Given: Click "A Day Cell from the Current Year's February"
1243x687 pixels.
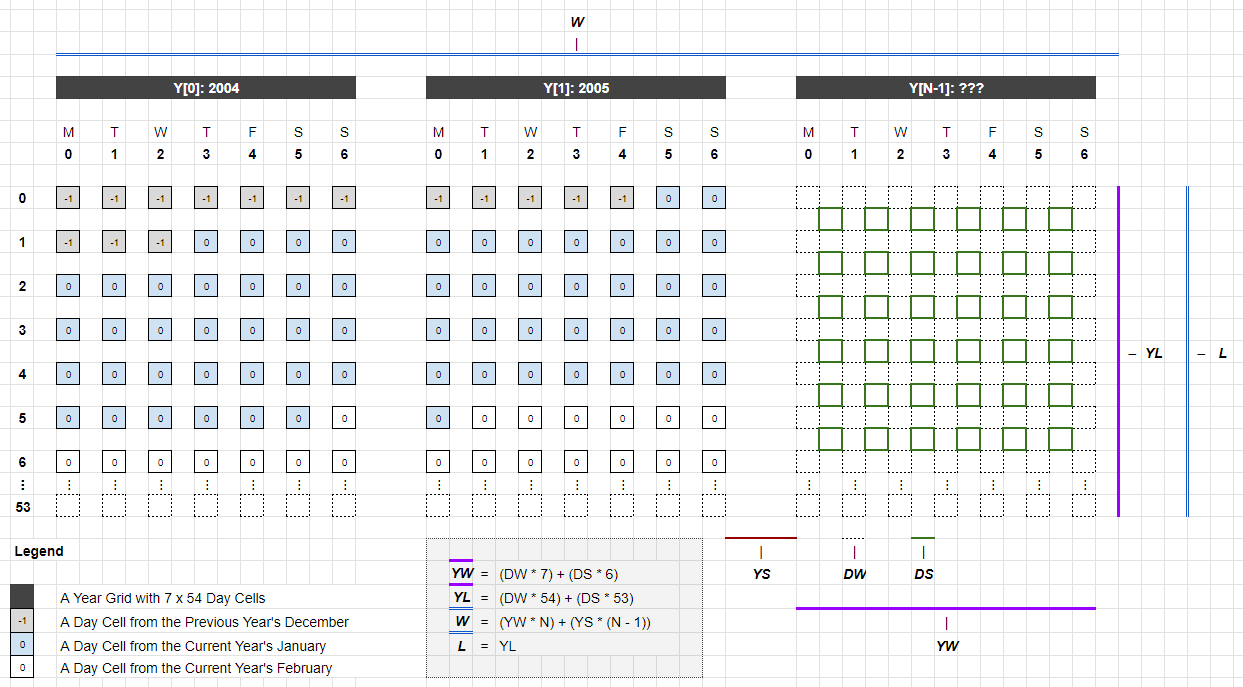Looking at the screenshot, I should (196, 668).
